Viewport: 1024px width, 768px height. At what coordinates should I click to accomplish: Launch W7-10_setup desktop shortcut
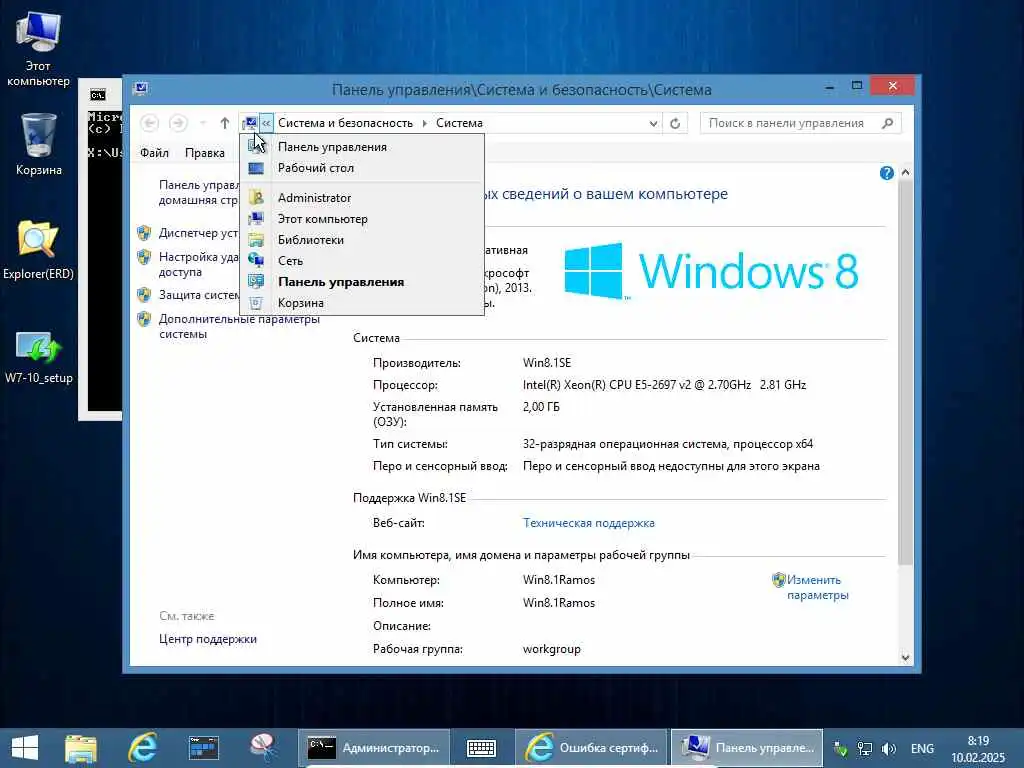pos(39,357)
